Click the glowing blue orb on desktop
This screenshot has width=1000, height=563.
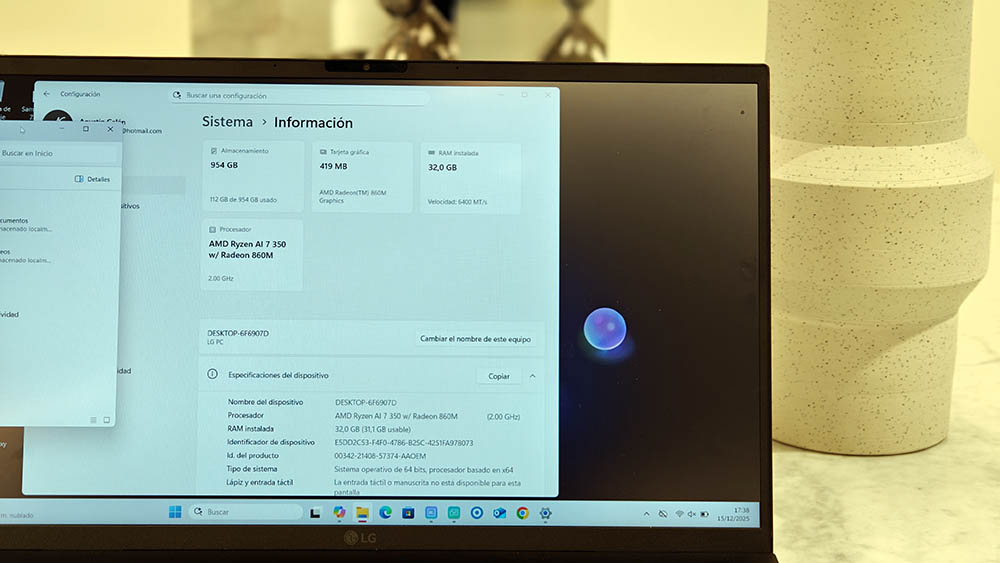click(605, 329)
